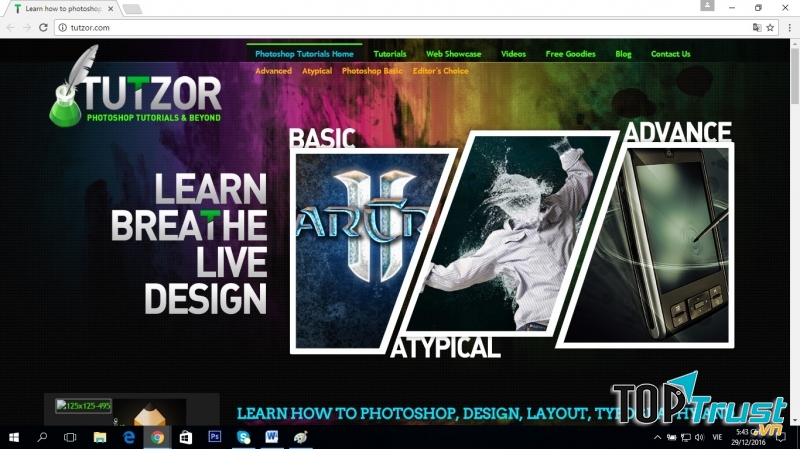Launch Microsoft Edge from the taskbar

[x=129, y=437]
